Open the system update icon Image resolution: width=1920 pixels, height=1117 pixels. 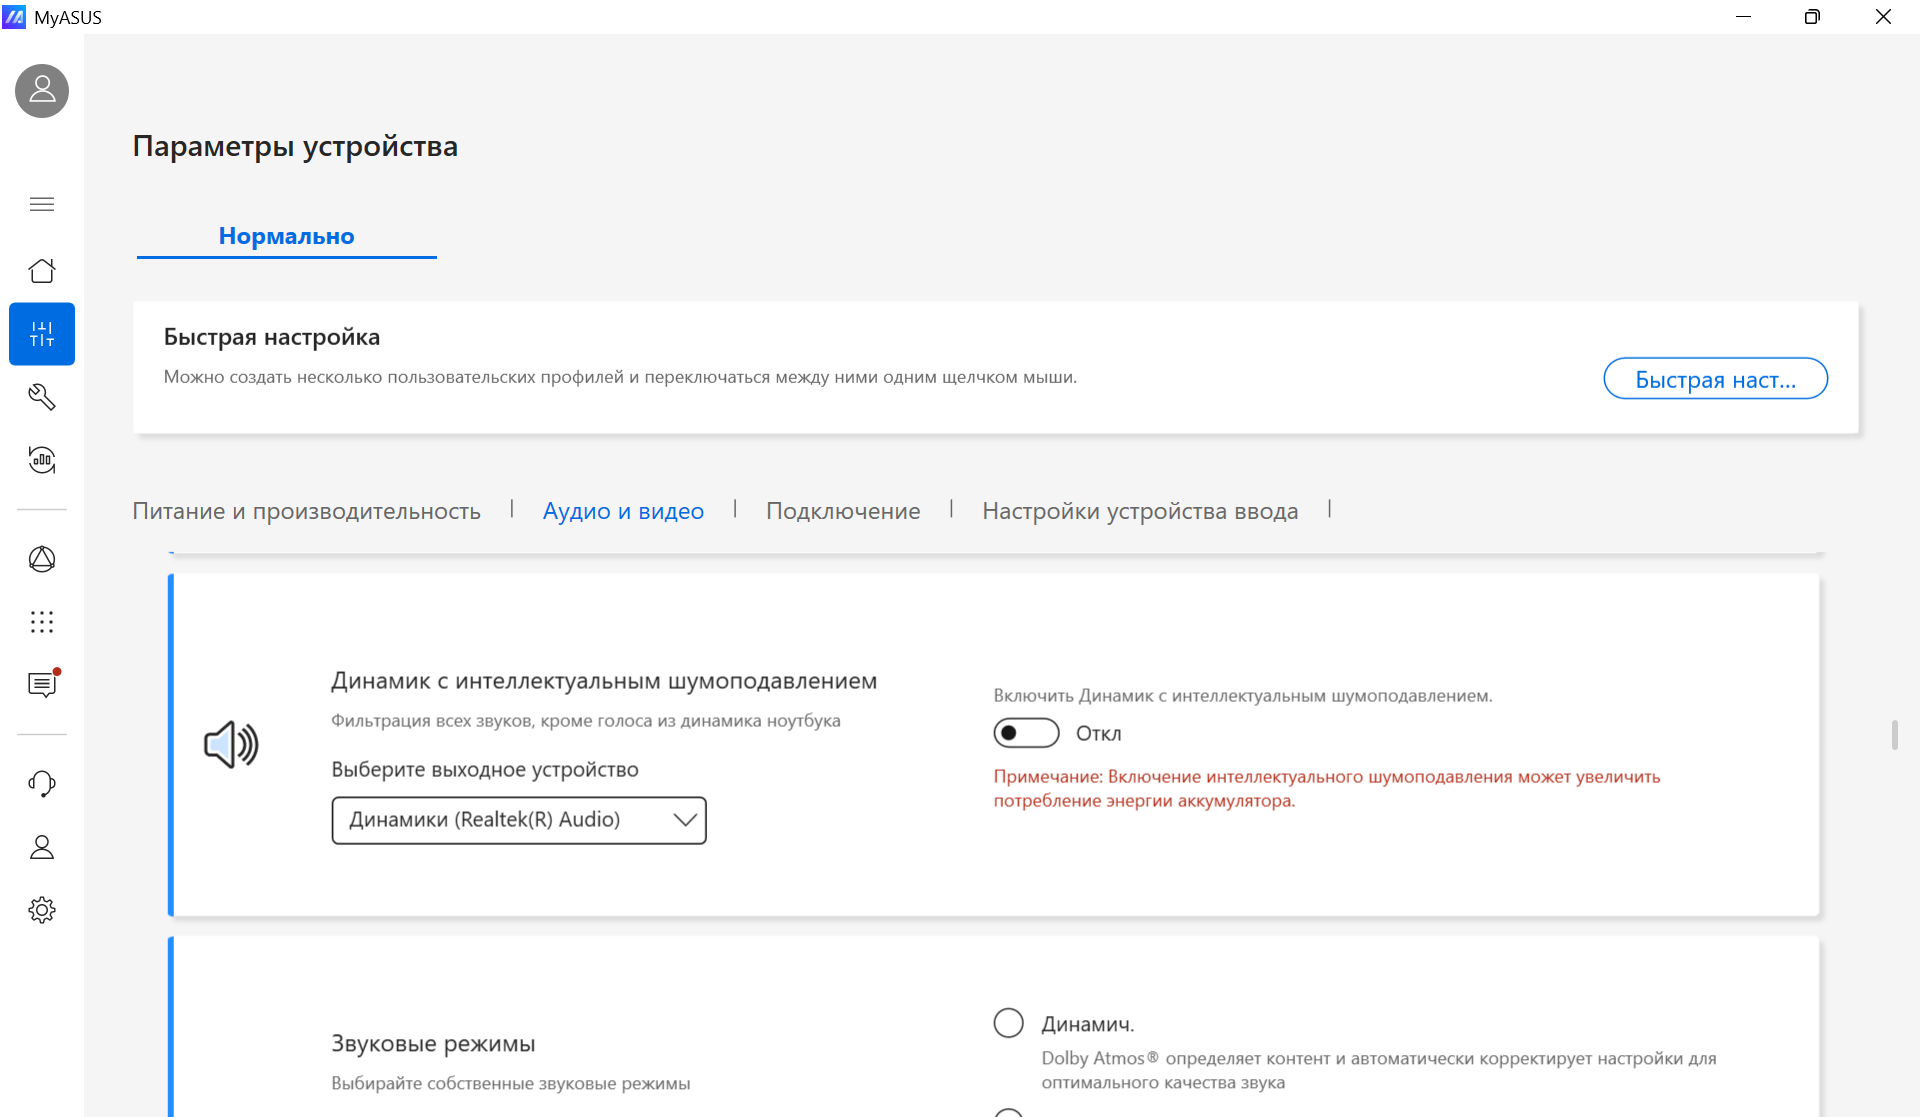tap(42, 460)
